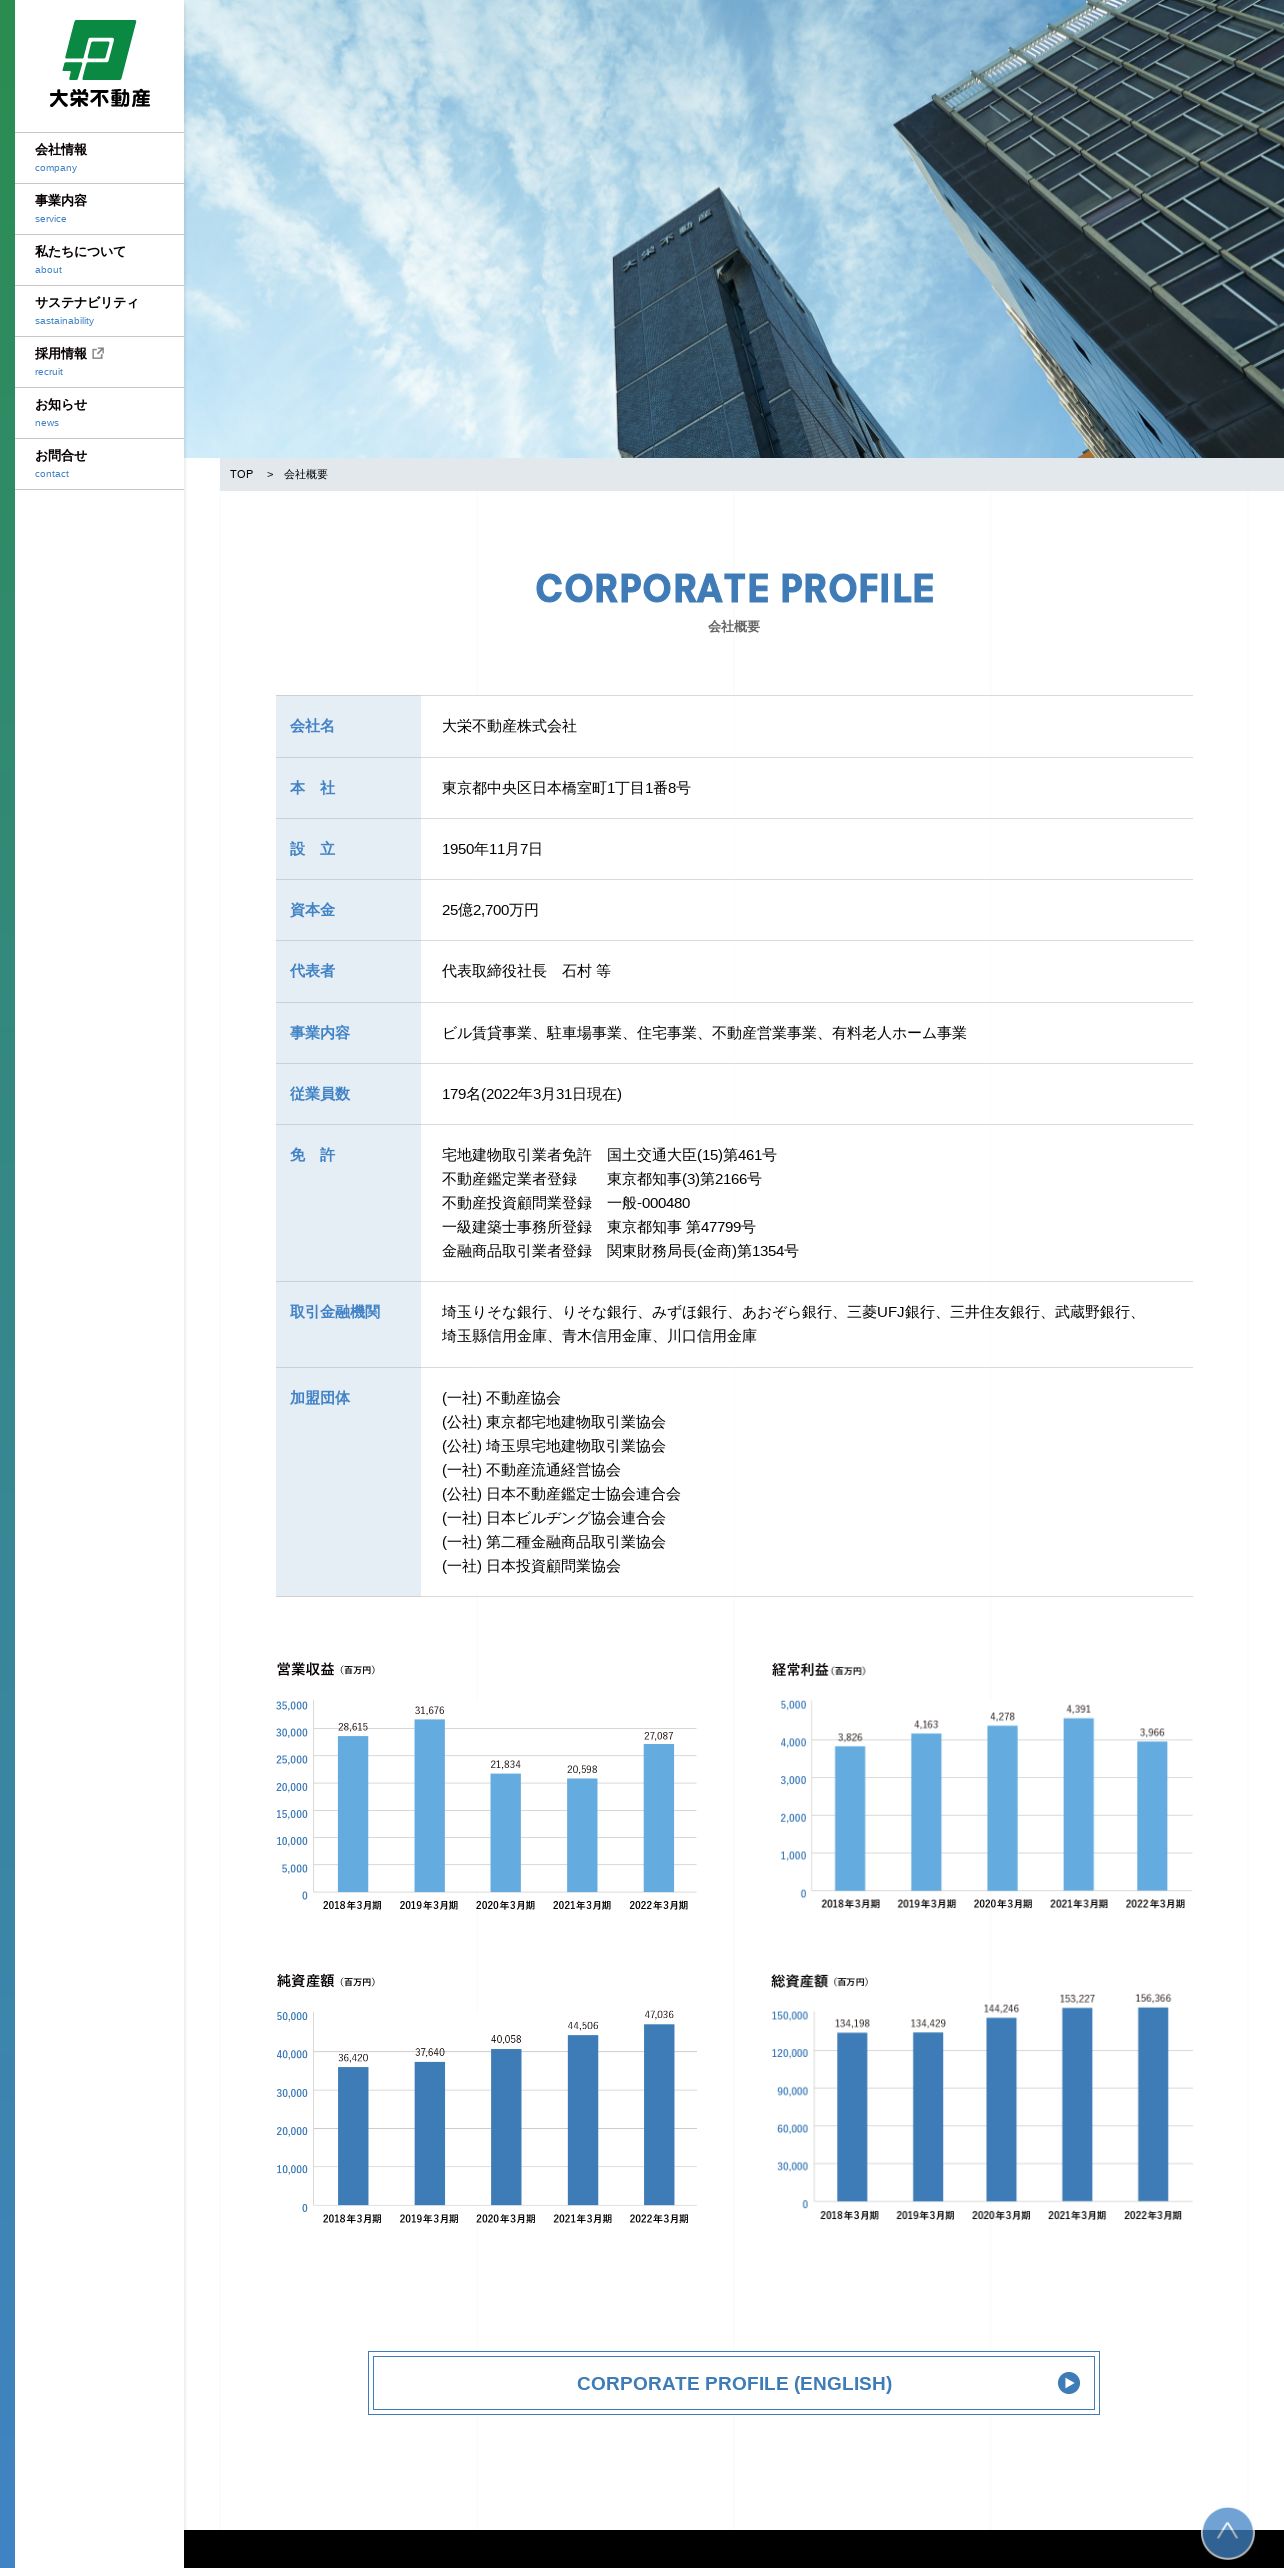Open サステナビリティ menu item
1284x2568 pixels.
coord(99,311)
